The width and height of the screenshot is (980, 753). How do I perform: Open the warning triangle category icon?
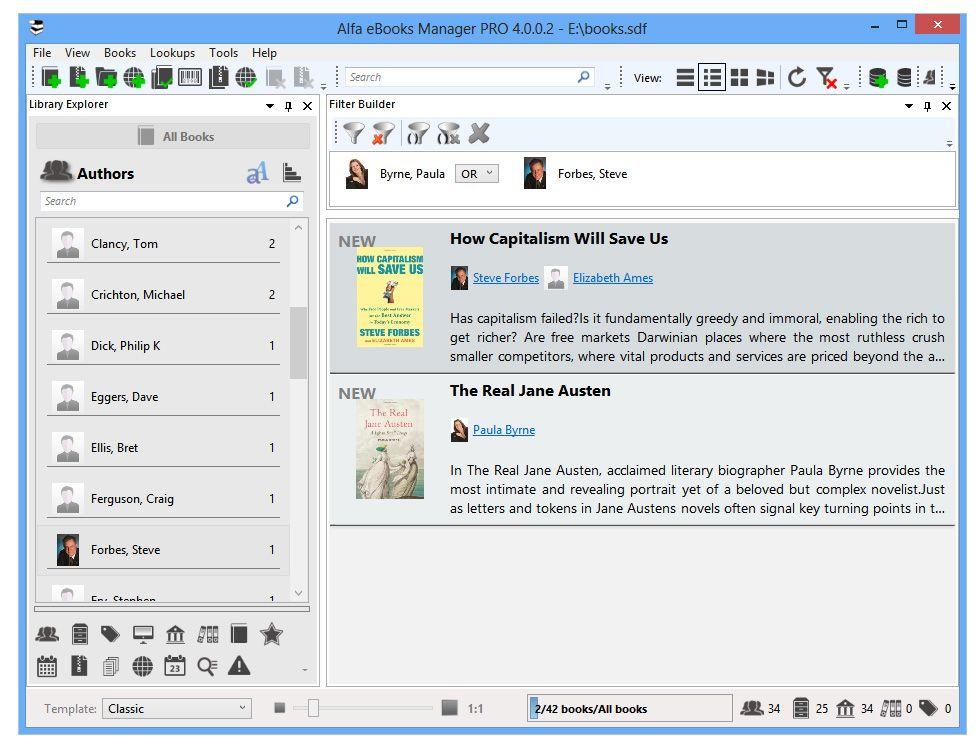click(239, 666)
